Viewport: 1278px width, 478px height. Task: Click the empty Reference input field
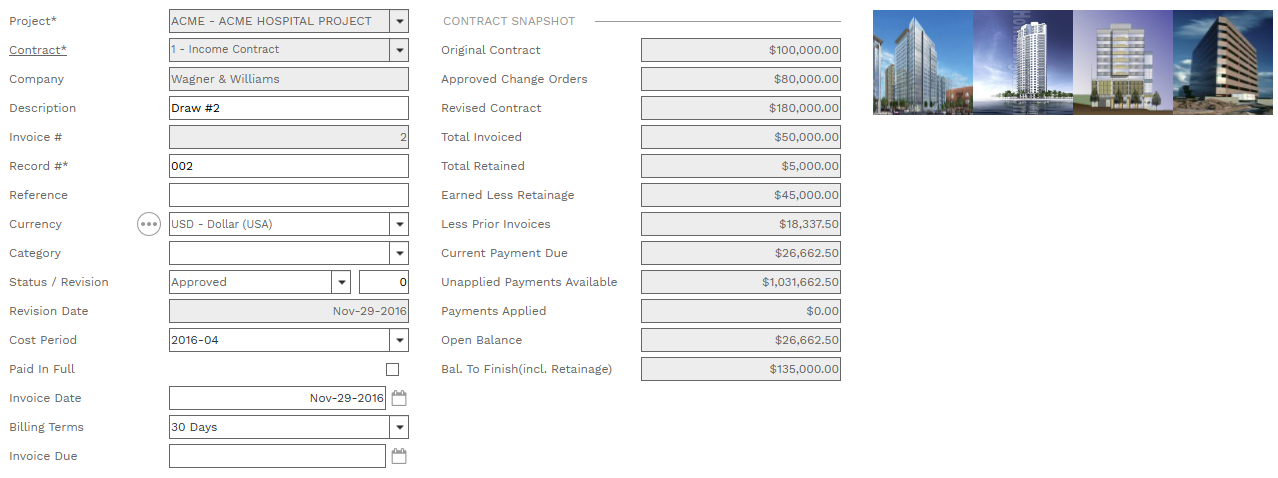coord(288,195)
